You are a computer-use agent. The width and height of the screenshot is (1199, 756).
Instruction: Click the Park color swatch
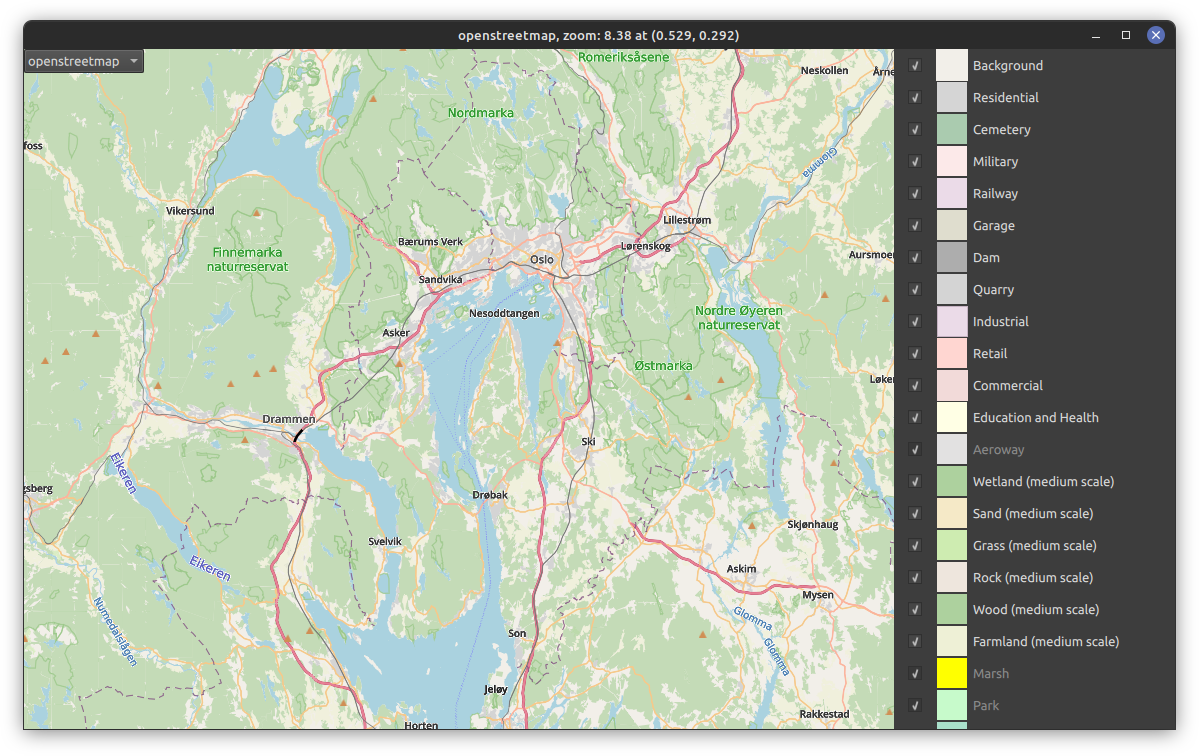(950, 705)
